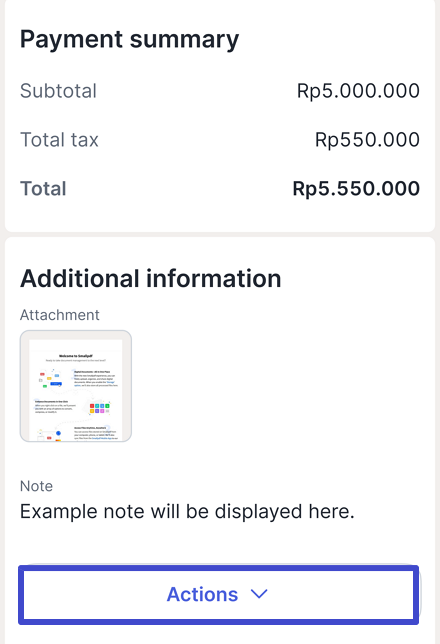This screenshot has height=644, width=440.
Task: Open the attachment PDF thumbnail preview
Action: (x=76, y=386)
